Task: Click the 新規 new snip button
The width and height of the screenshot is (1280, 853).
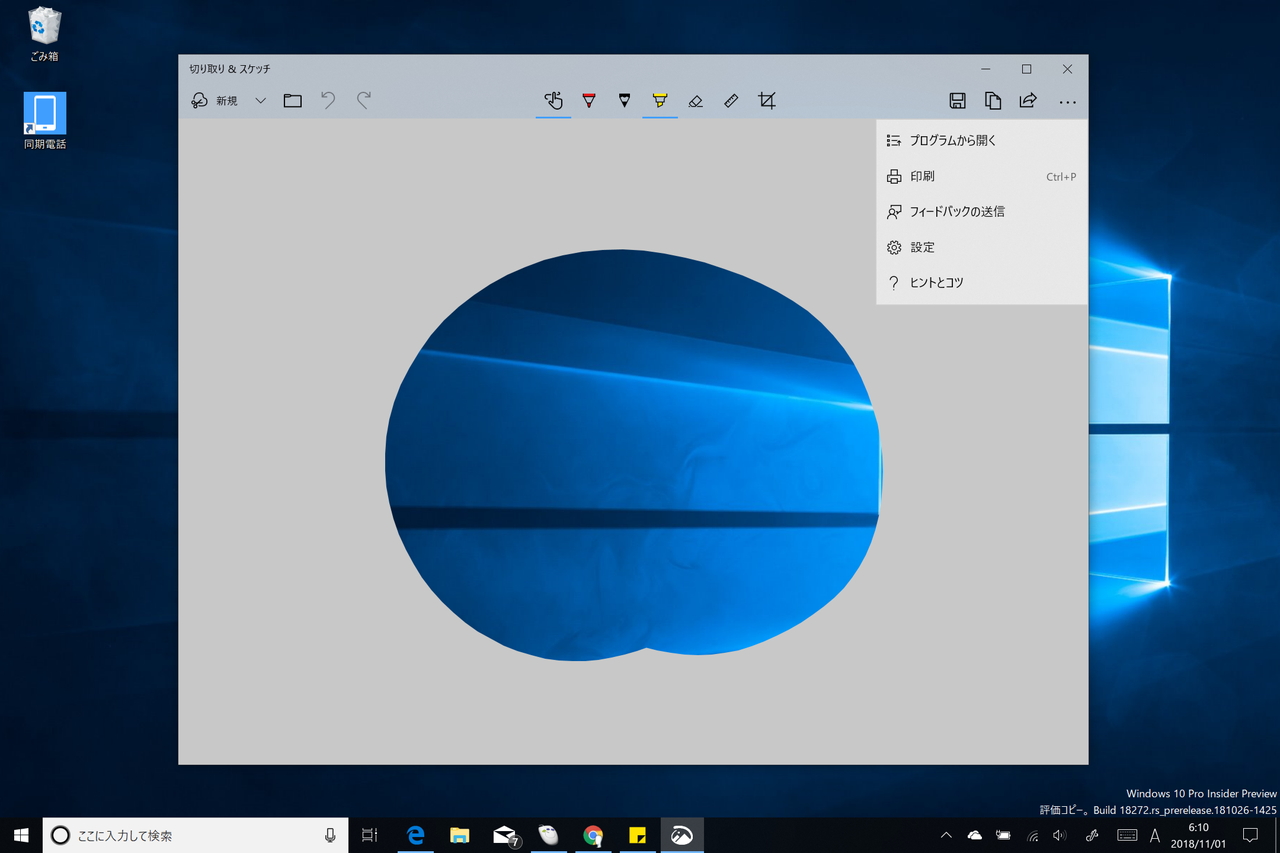Action: (214, 101)
